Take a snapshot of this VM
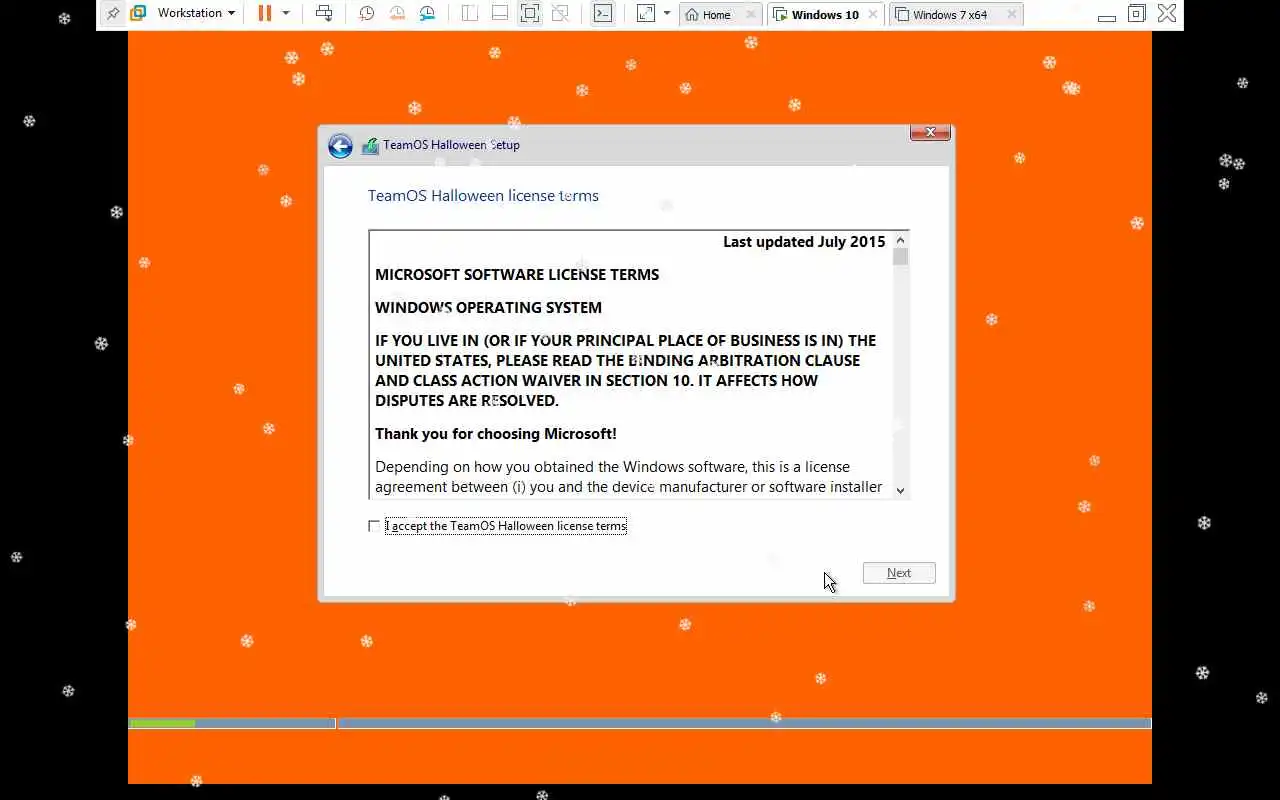Screen dimensions: 1280x800 click(x=367, y=14)
